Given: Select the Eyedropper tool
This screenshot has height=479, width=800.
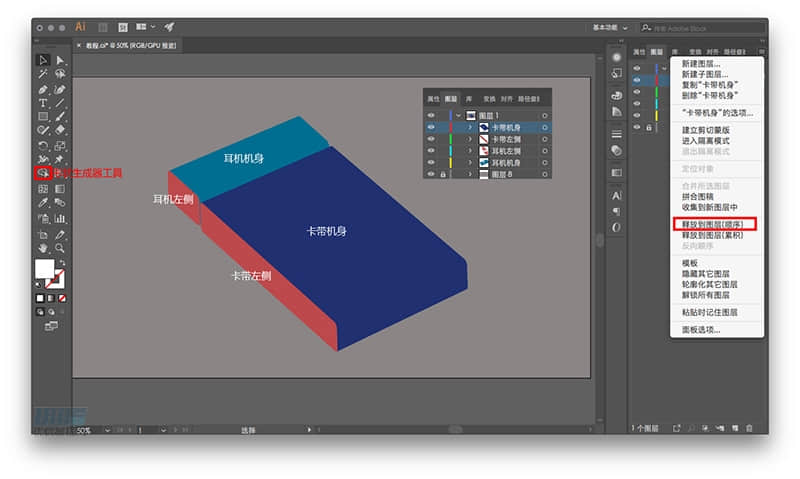Looking at the screenshot, I should click(43, 203).
